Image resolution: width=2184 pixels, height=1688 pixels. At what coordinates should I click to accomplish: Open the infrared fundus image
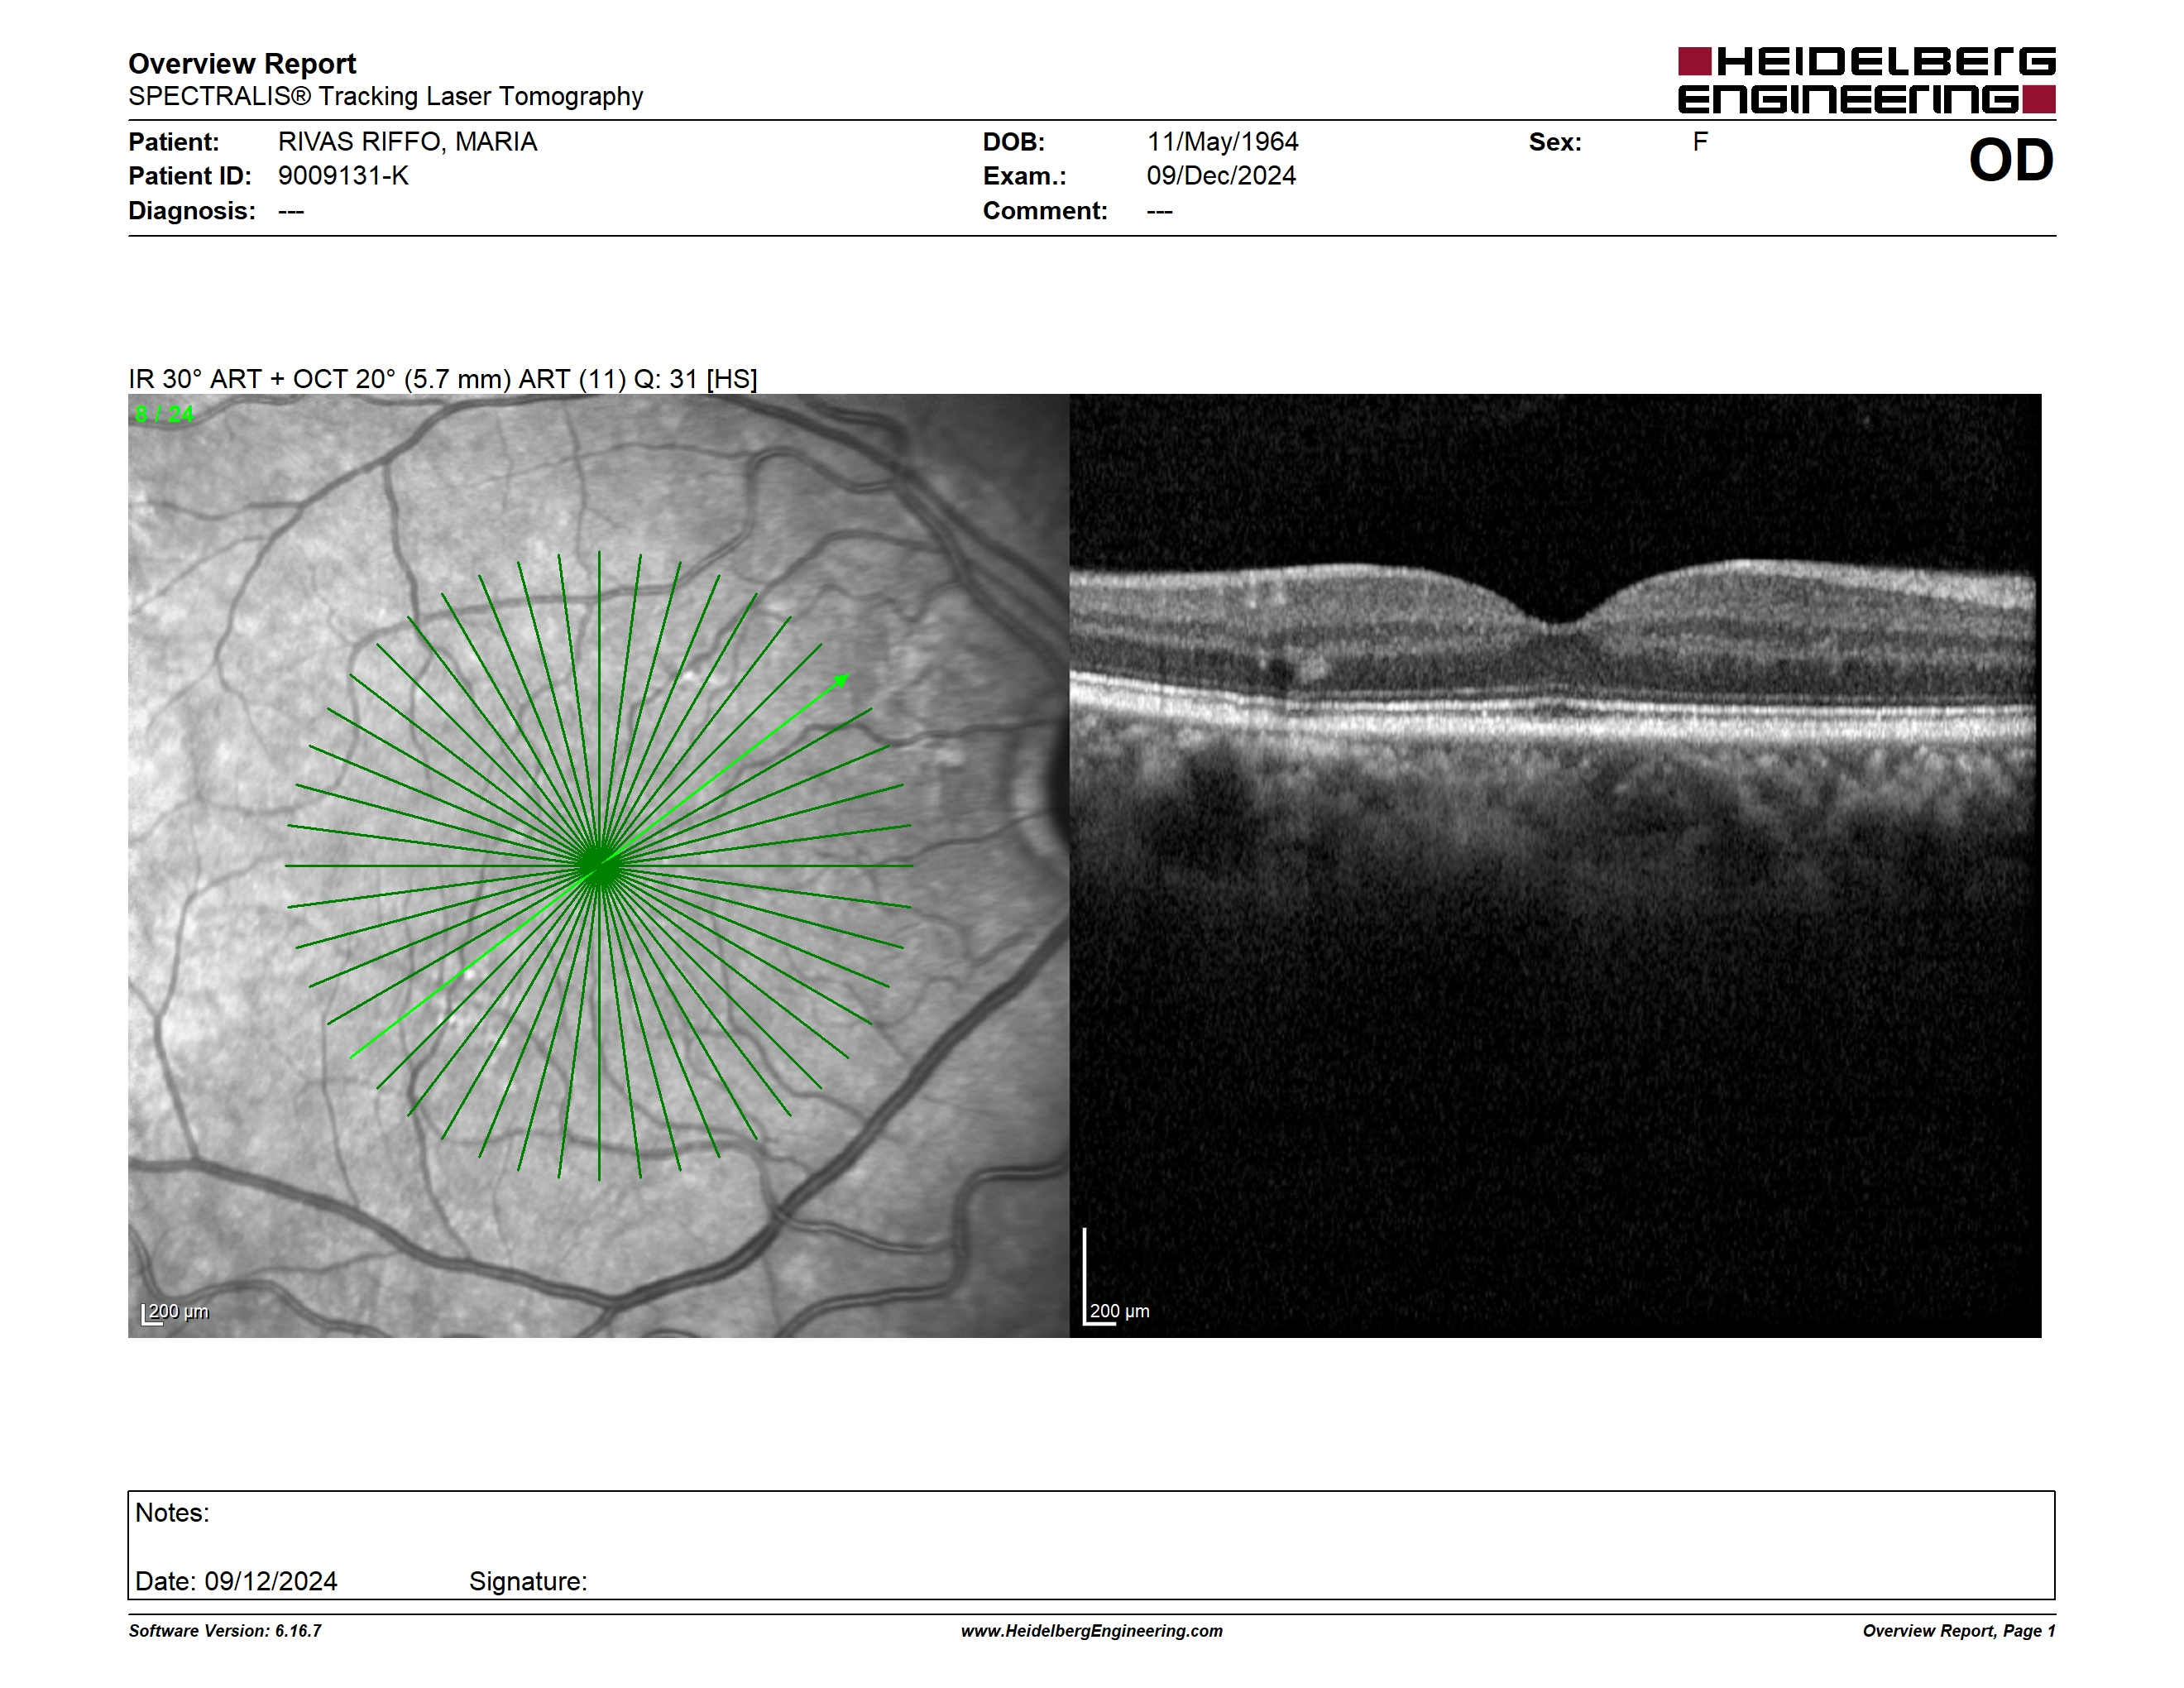click(x=598, y=865)
